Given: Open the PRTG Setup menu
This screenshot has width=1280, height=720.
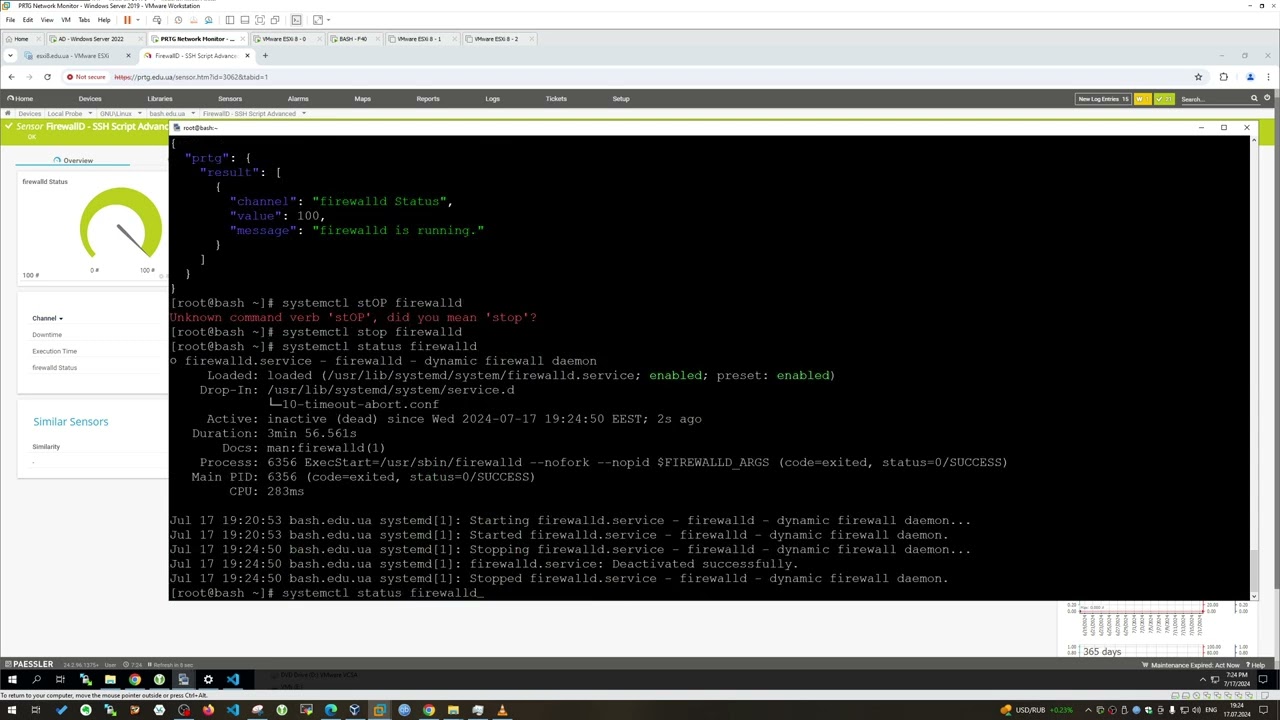Looking at the screenshot, I should click(x=621, y=99).
